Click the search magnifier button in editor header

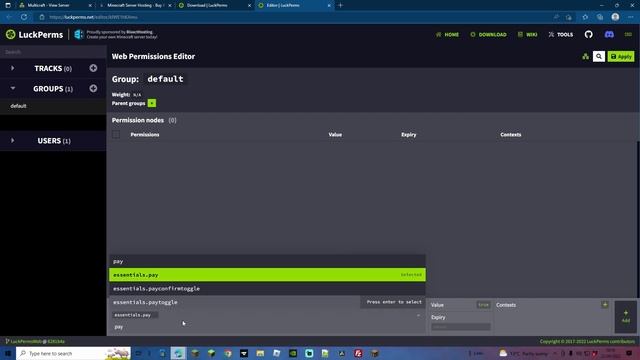click(x=599, y=56)
